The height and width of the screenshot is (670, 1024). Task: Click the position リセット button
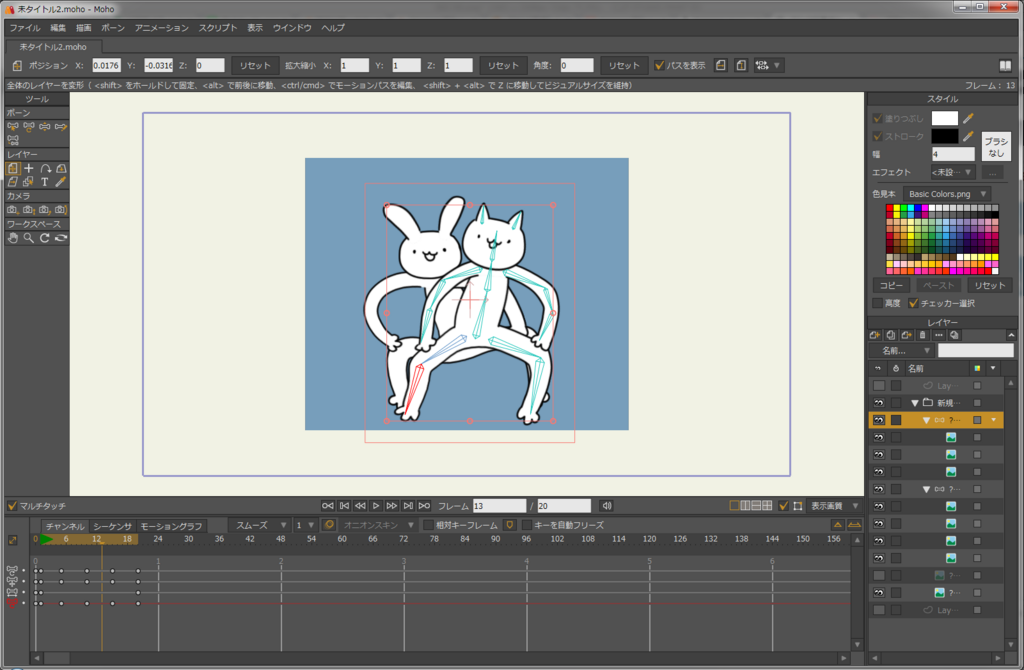click(x=255, y=65)
